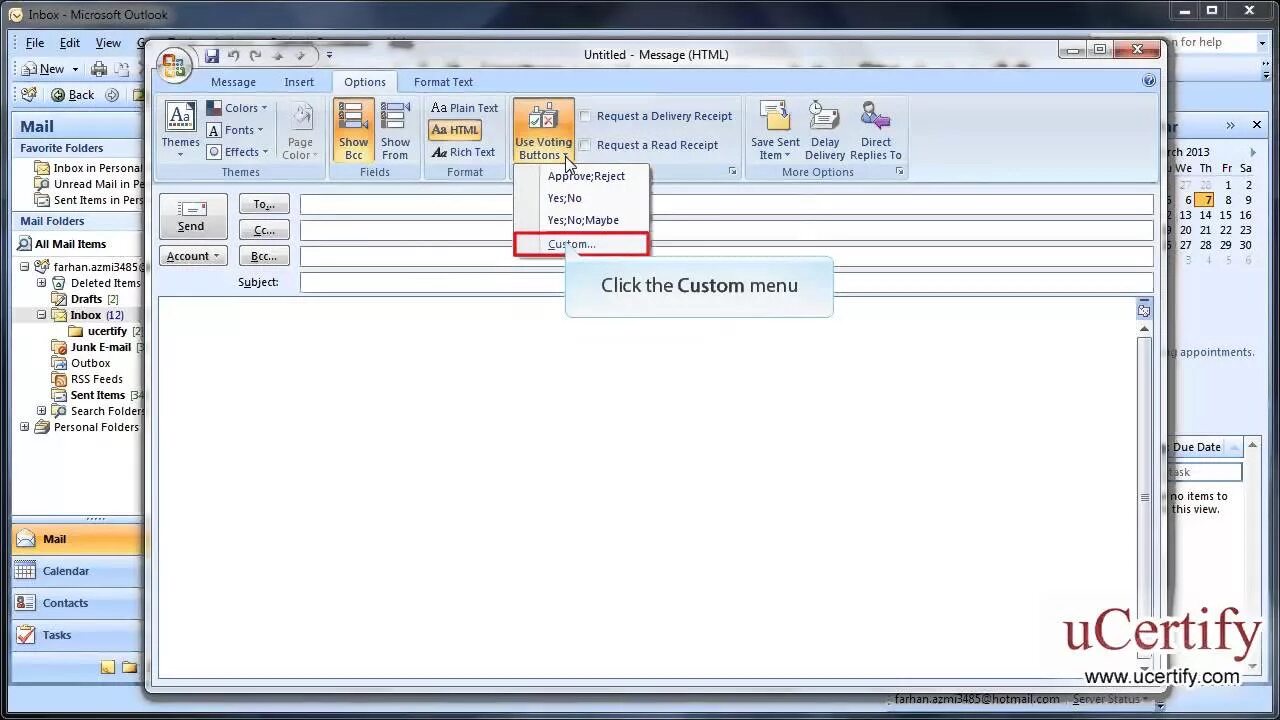Open Save Sent Item dropdown
This screenshot has height=720, width=1280.
775,130
